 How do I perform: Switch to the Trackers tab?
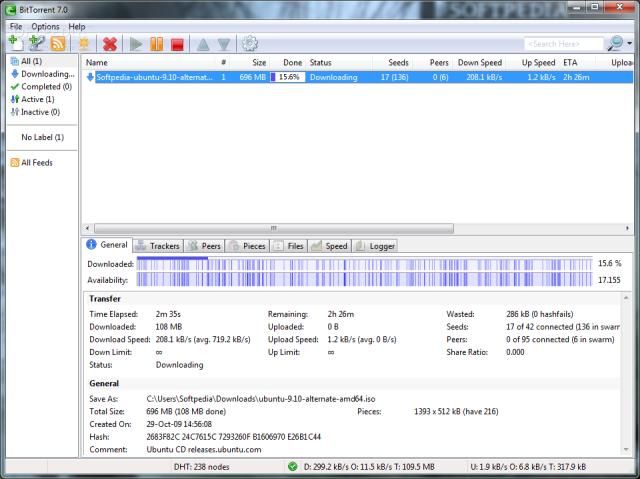(157, 245)
